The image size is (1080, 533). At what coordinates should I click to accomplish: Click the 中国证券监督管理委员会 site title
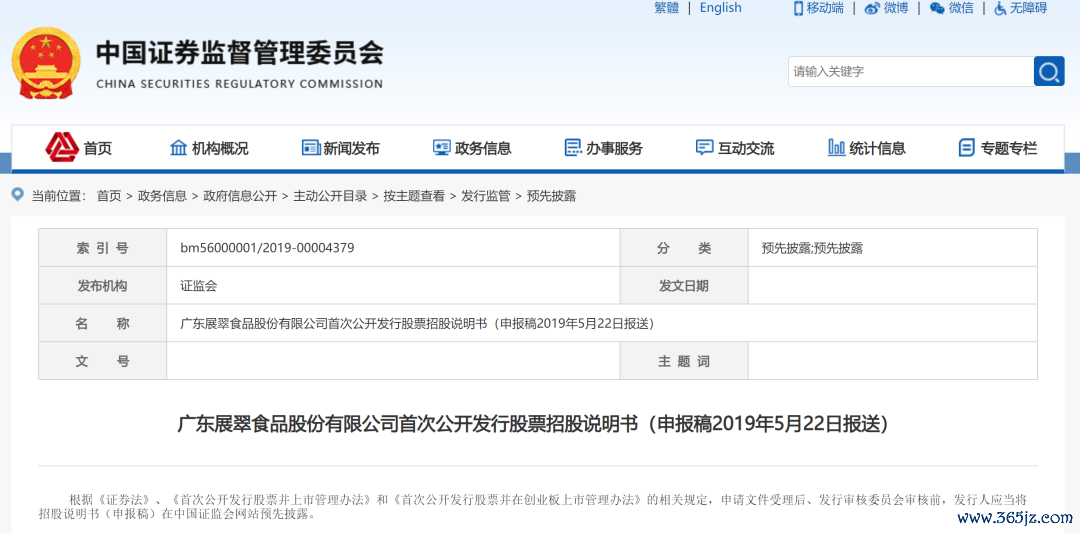[240, 52]
